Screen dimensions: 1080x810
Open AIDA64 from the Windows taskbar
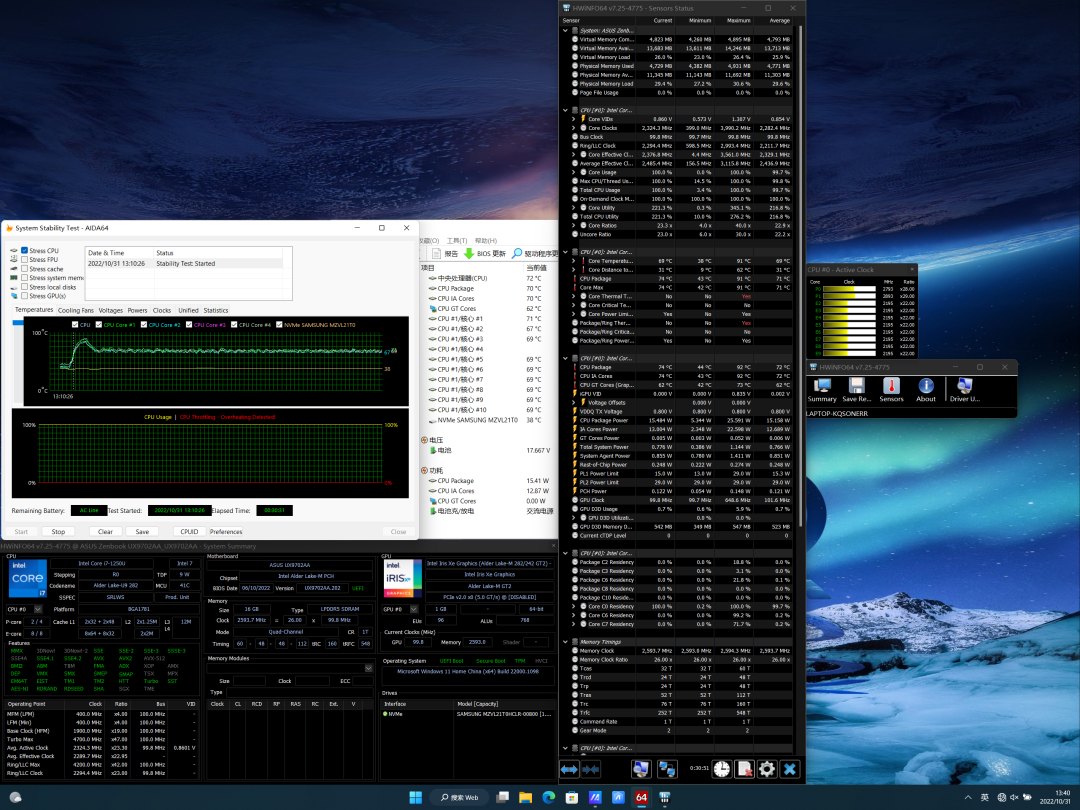641,797
